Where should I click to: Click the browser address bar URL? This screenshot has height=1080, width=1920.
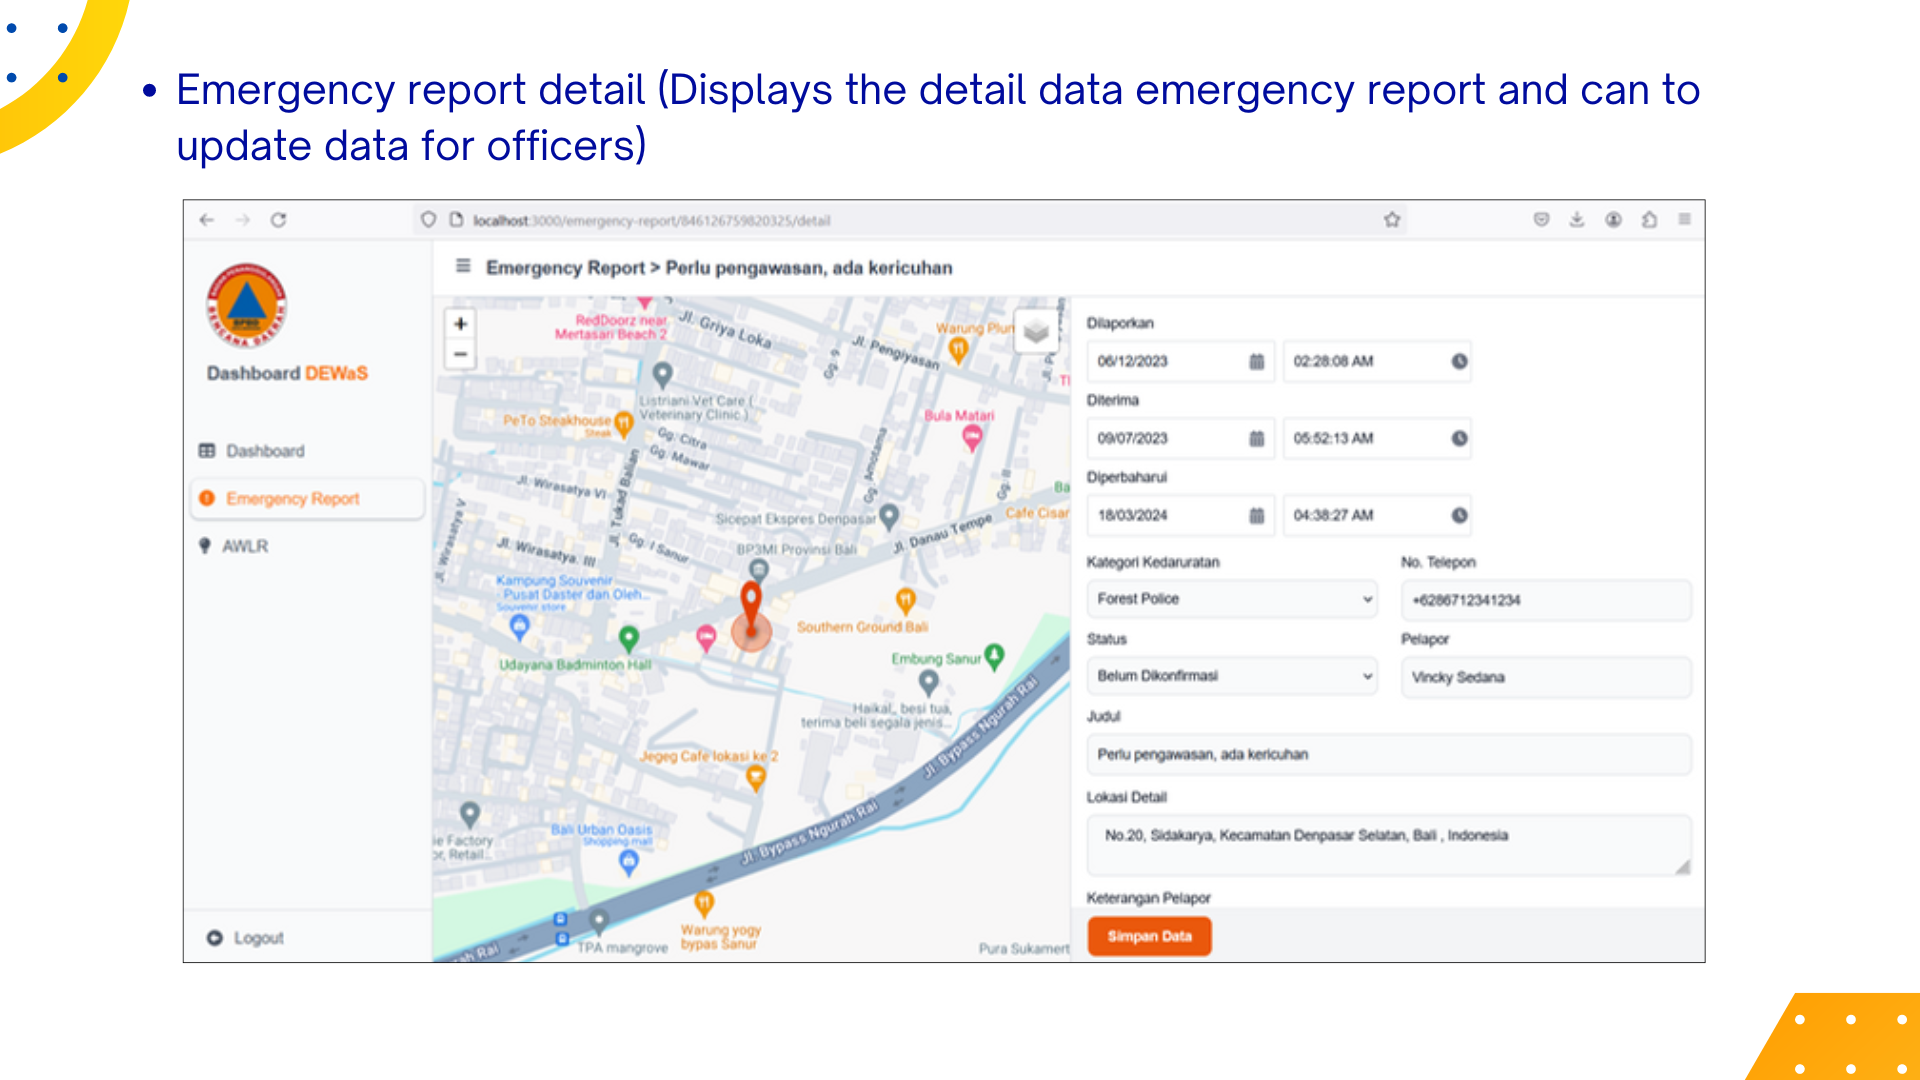tap(652, 221)
